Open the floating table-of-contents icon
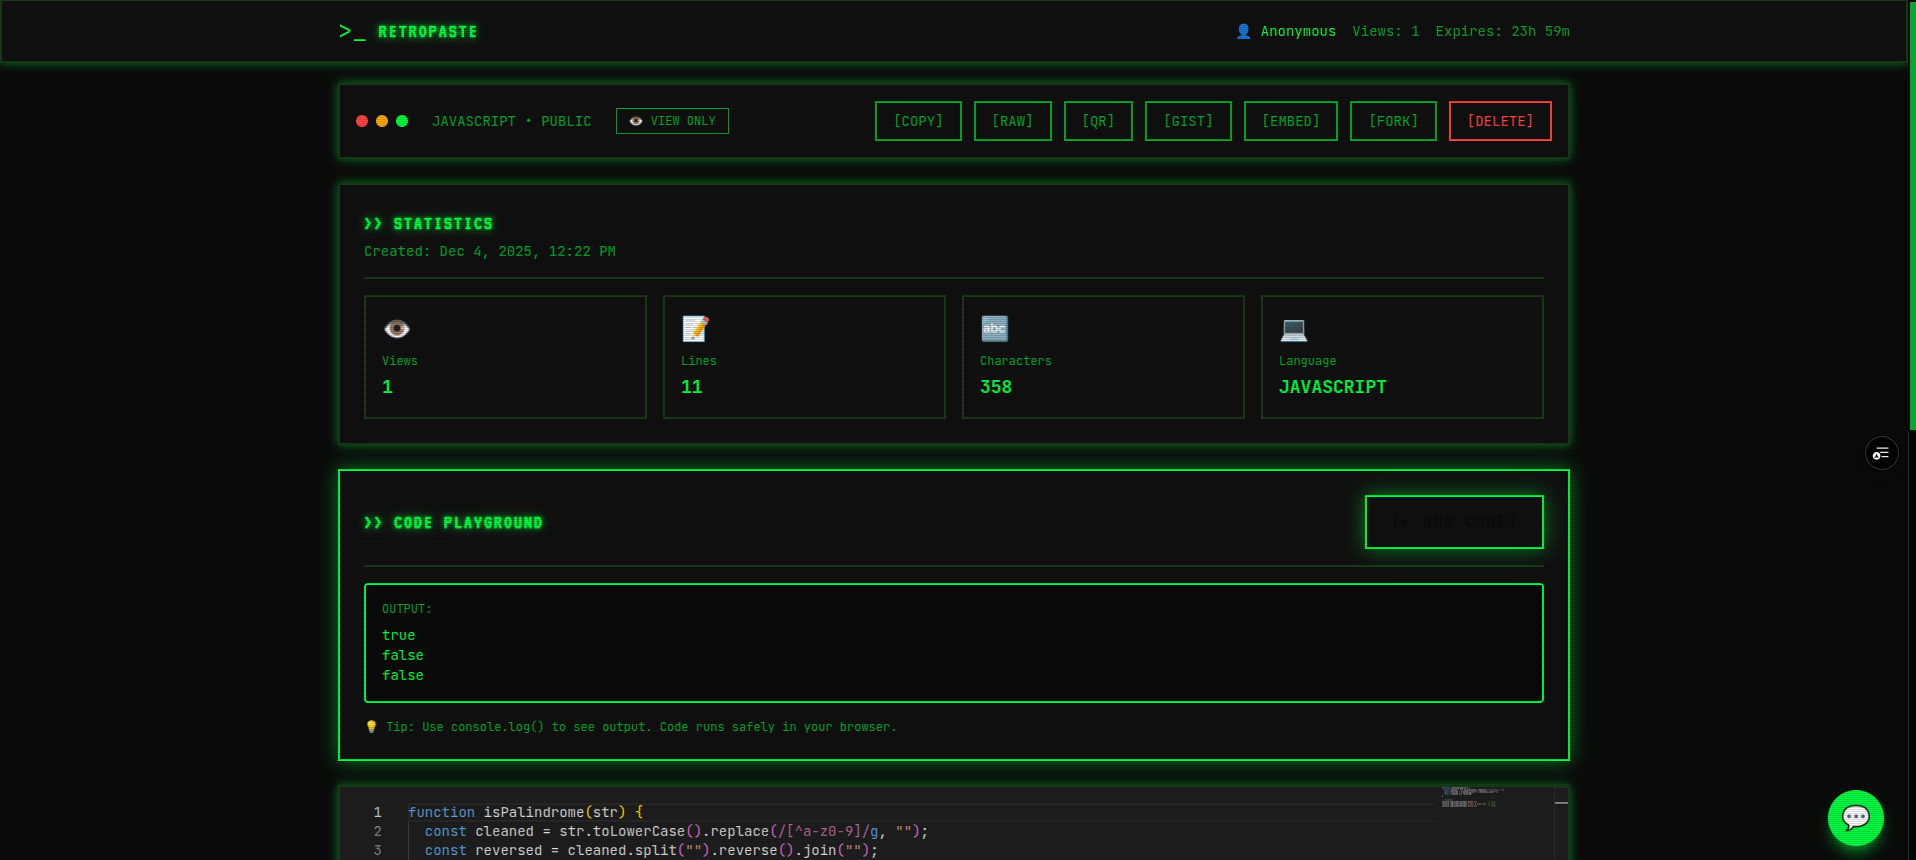This screenshot has height=860, width=1916. click(x=1881, y=453)
